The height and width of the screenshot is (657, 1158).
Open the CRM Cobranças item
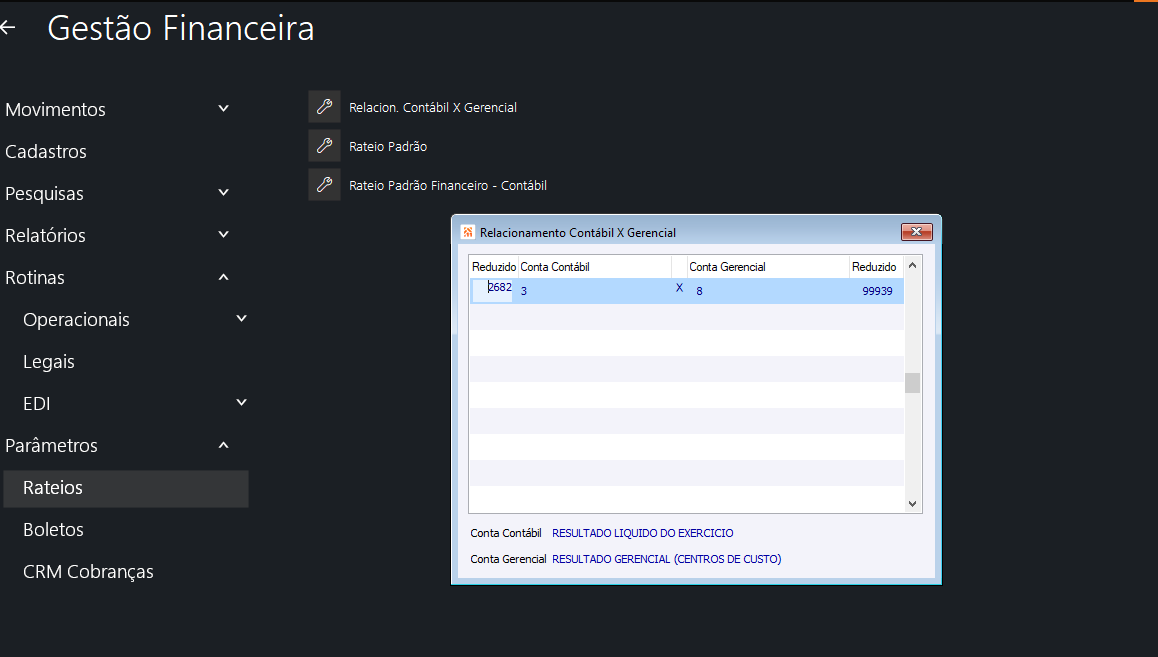tap(88, 572)
